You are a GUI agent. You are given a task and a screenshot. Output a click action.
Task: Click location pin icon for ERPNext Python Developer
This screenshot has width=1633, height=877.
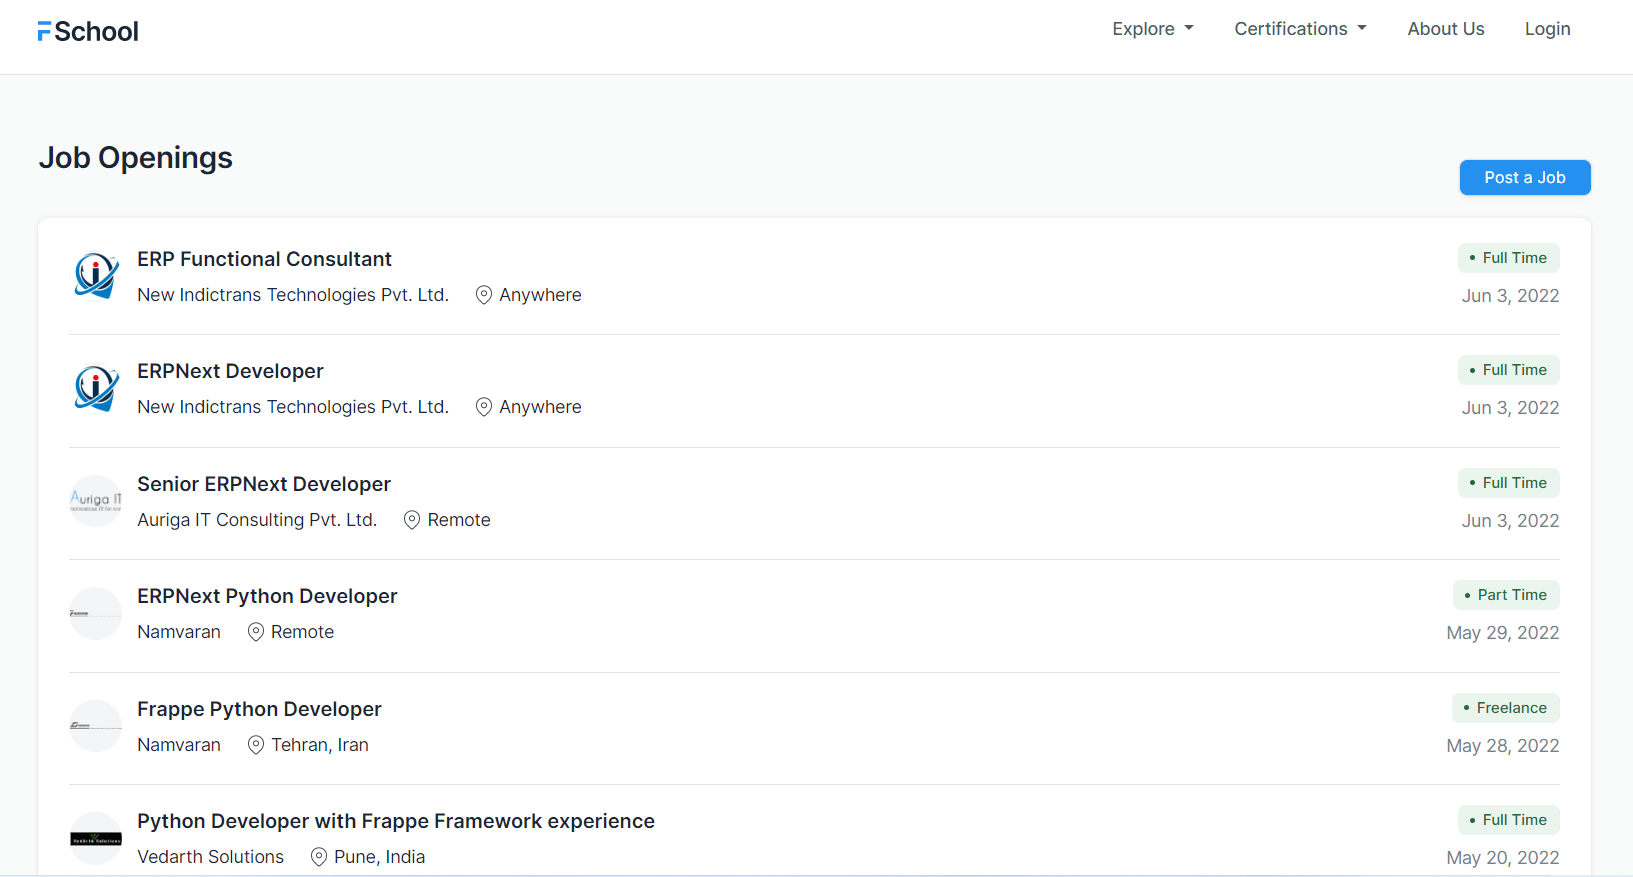[x=256, y=632]
